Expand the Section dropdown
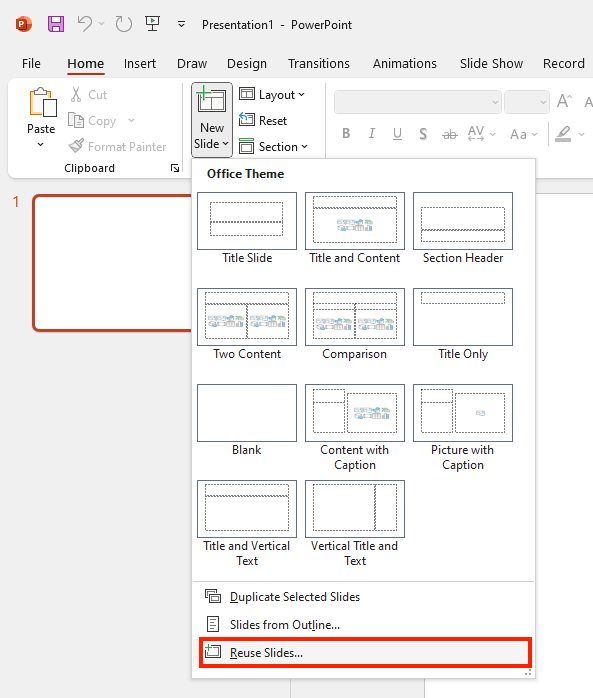Screen dimensions: 593x698 (x=273, y=146)
